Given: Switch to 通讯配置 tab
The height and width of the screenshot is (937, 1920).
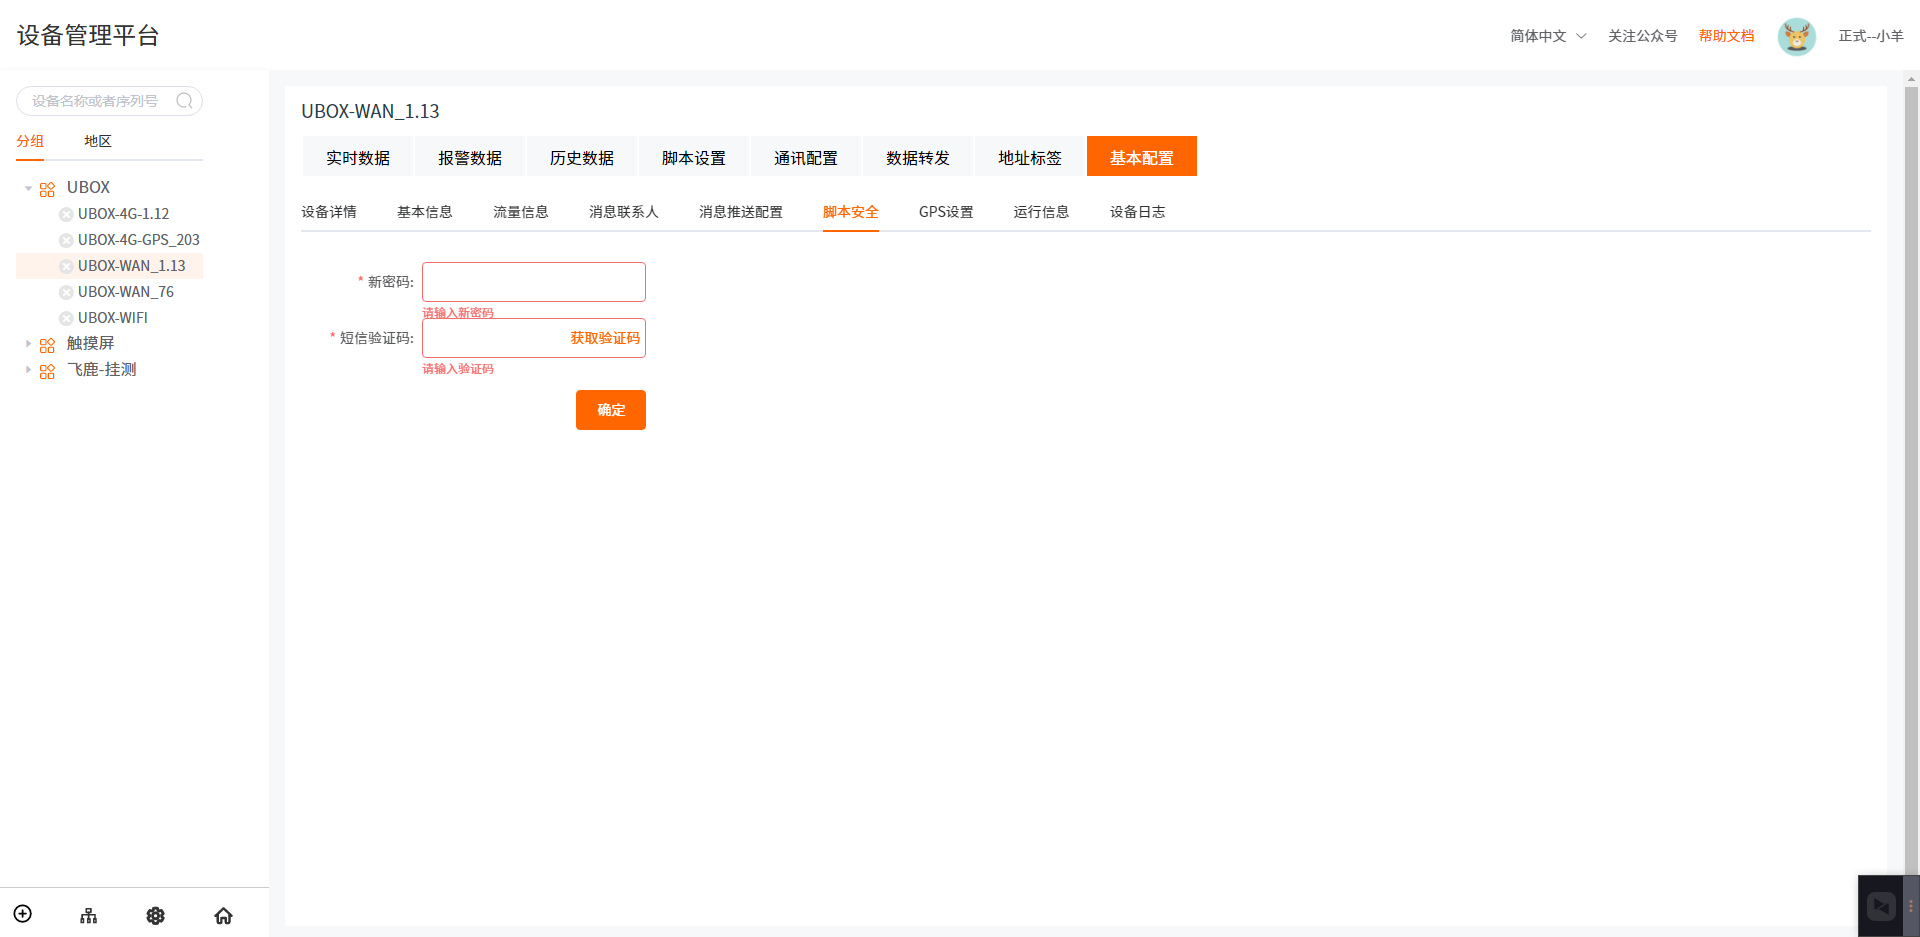Looking at the screenshot, I should (x=806, y=157).
